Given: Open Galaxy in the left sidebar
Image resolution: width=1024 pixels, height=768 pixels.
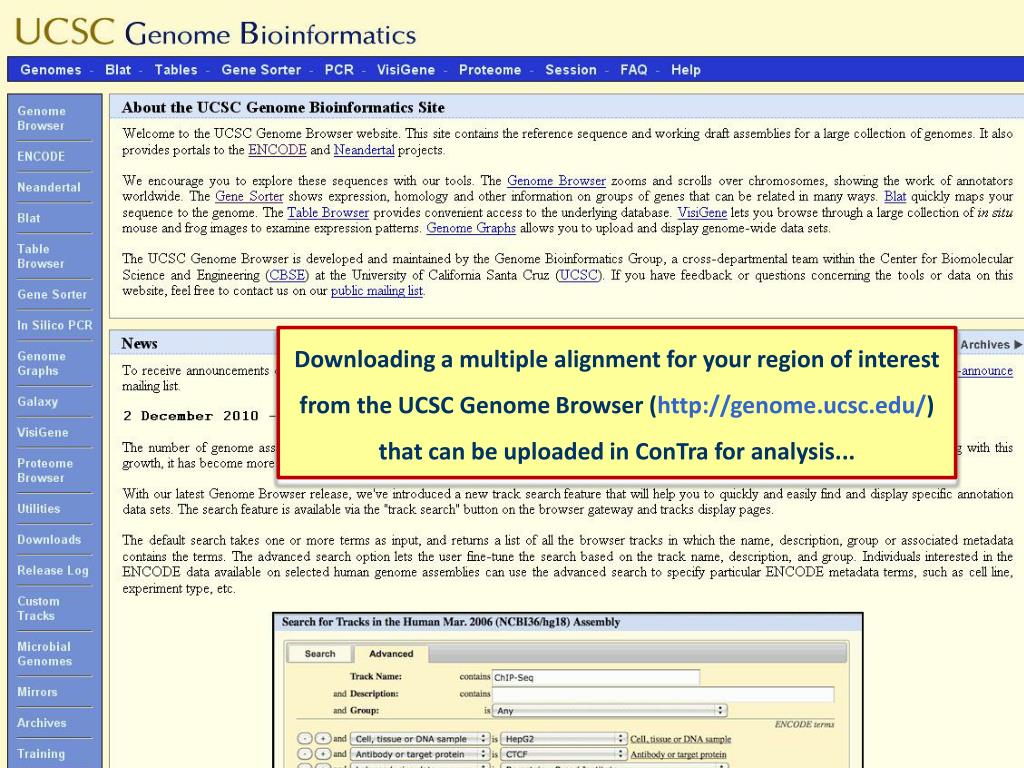Looking at the screenshot, I should click(x=37, y=402).
